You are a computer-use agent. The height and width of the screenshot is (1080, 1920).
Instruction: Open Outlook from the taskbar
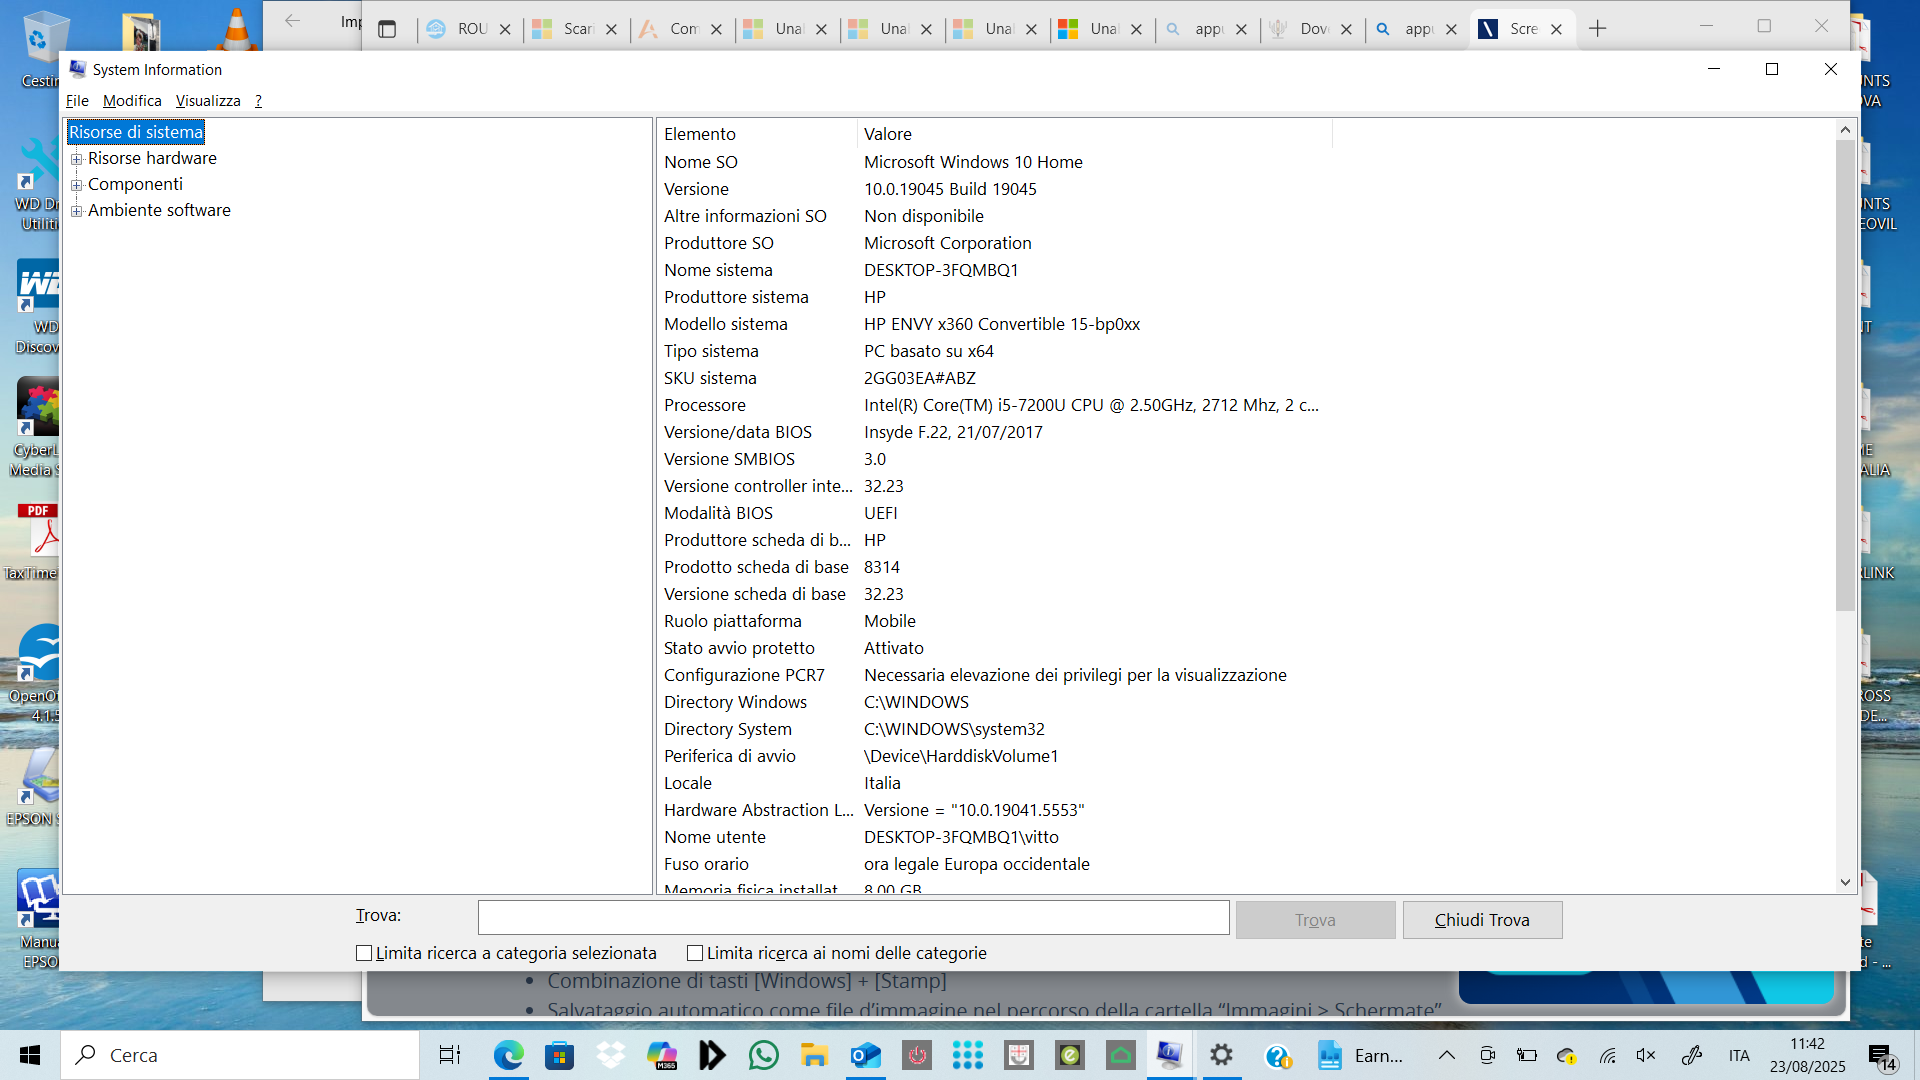[865, 1055]
